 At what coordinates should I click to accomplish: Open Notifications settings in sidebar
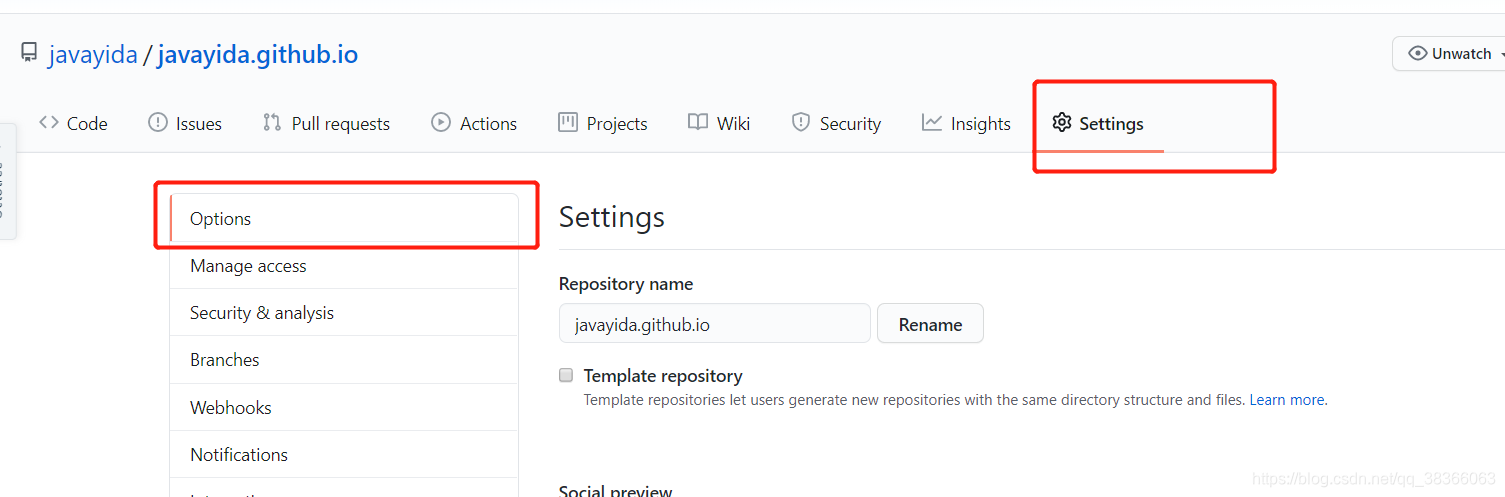[344, 454]
